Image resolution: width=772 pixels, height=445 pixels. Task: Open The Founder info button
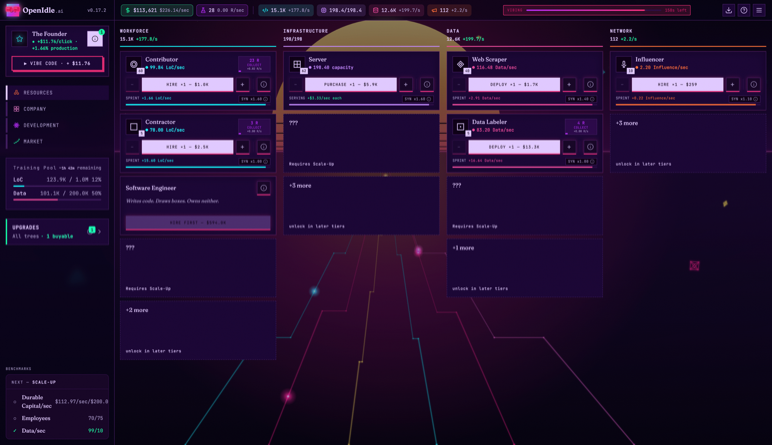95,39
